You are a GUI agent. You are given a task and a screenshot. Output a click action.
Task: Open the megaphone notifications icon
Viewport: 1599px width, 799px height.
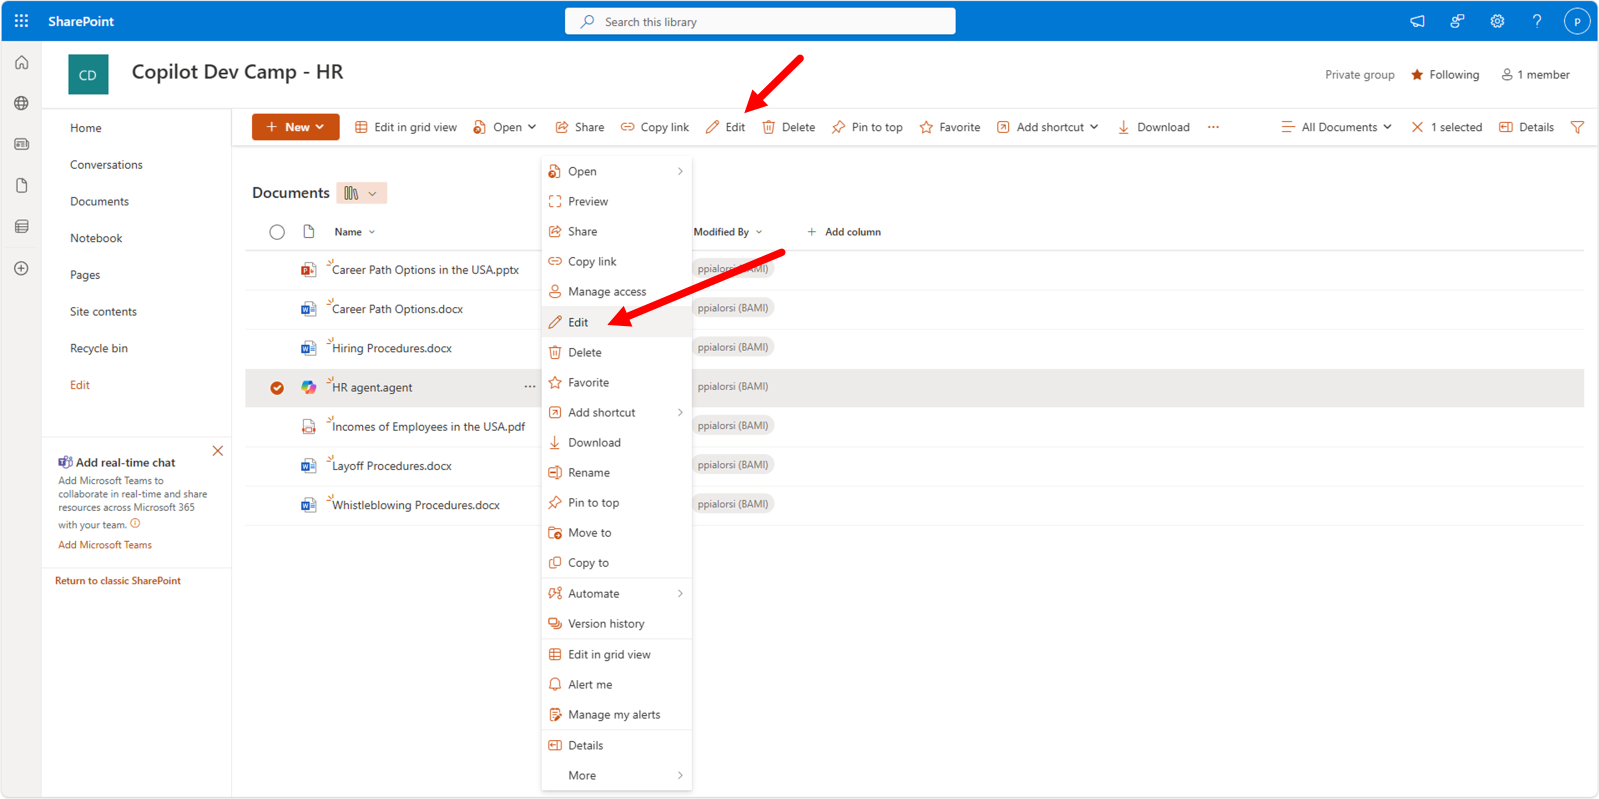(x=1417, y=21)
